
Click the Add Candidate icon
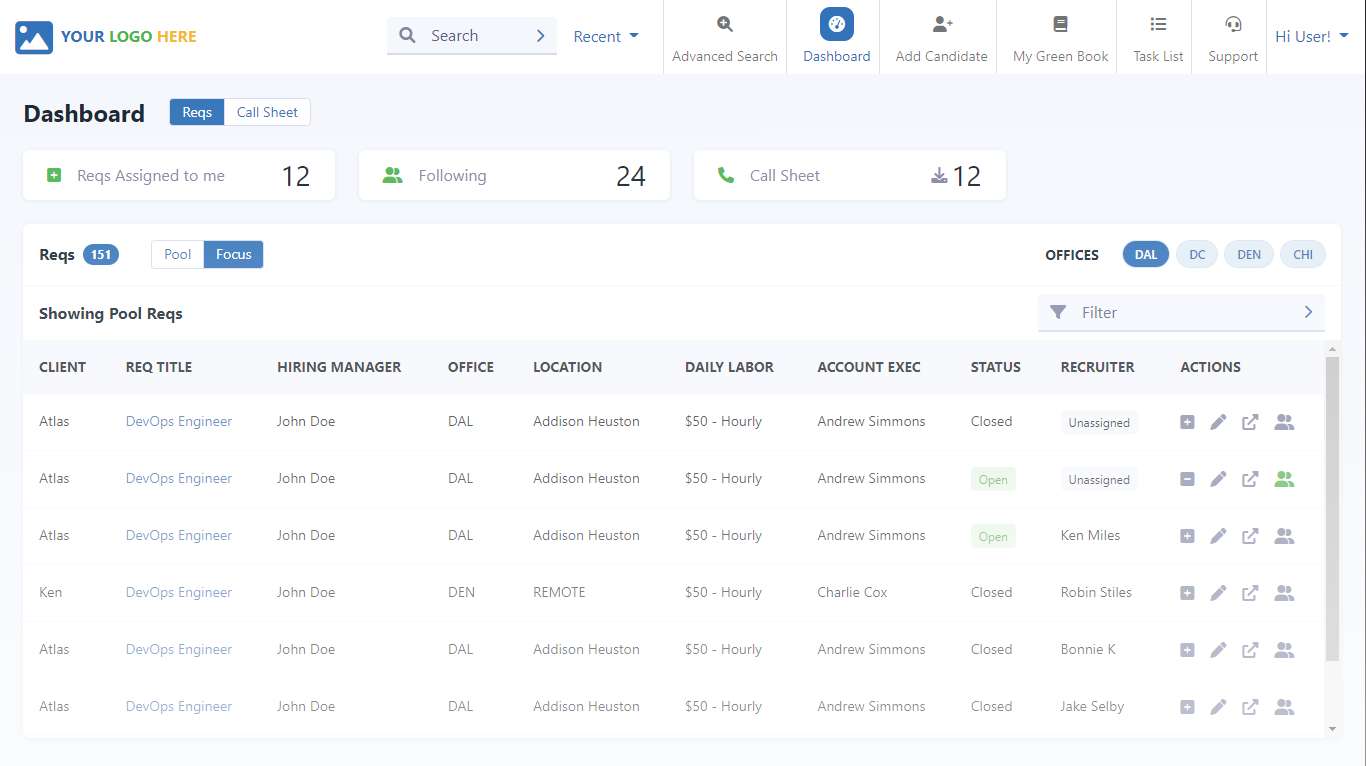pos(942,25)
